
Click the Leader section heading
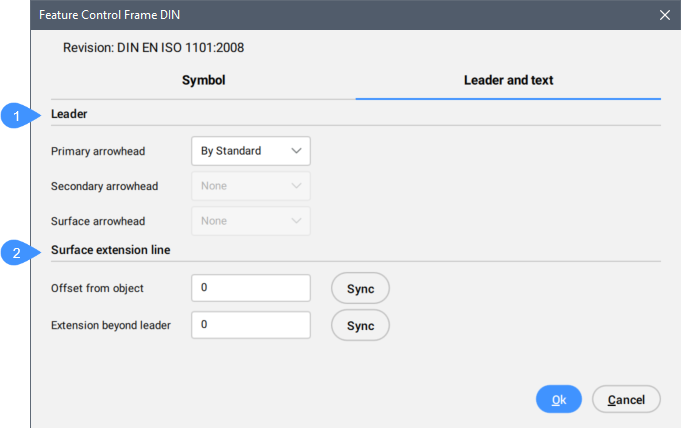pyautogui.click(x=70, y=114)
